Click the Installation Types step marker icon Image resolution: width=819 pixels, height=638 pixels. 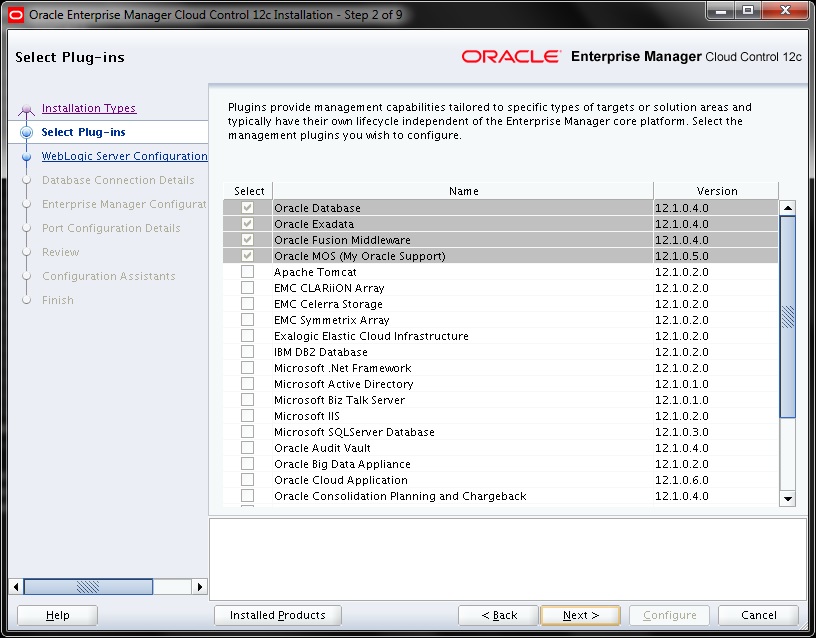[26, 109]
